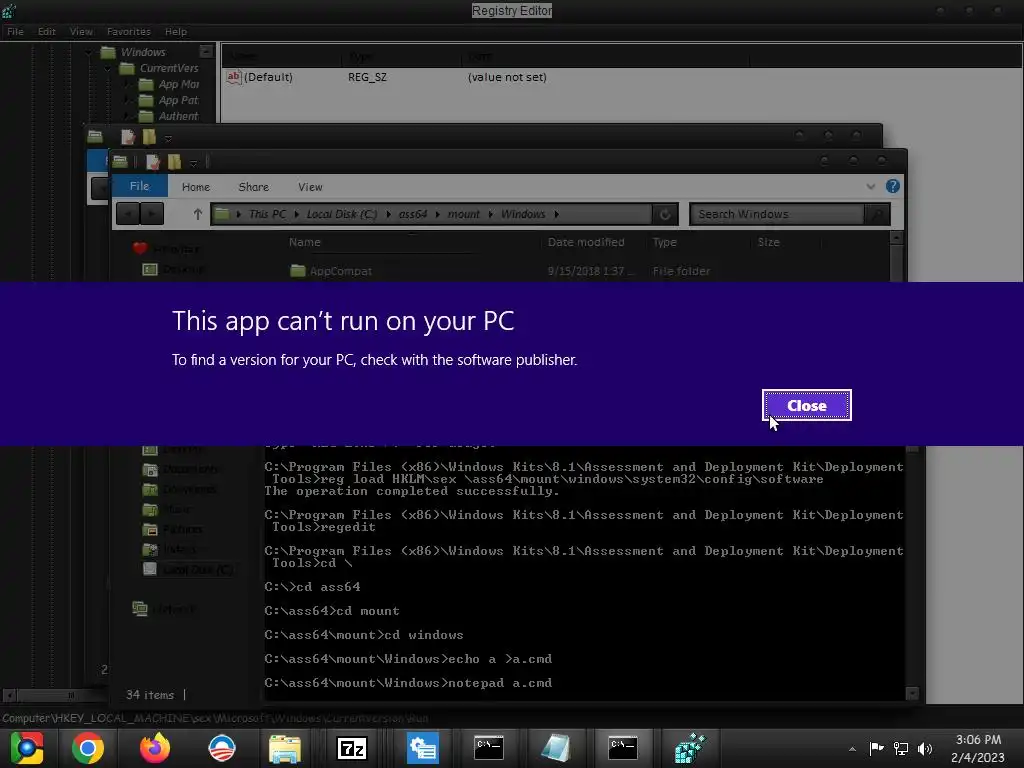Click the Close button on the error banner

[807, 406]
